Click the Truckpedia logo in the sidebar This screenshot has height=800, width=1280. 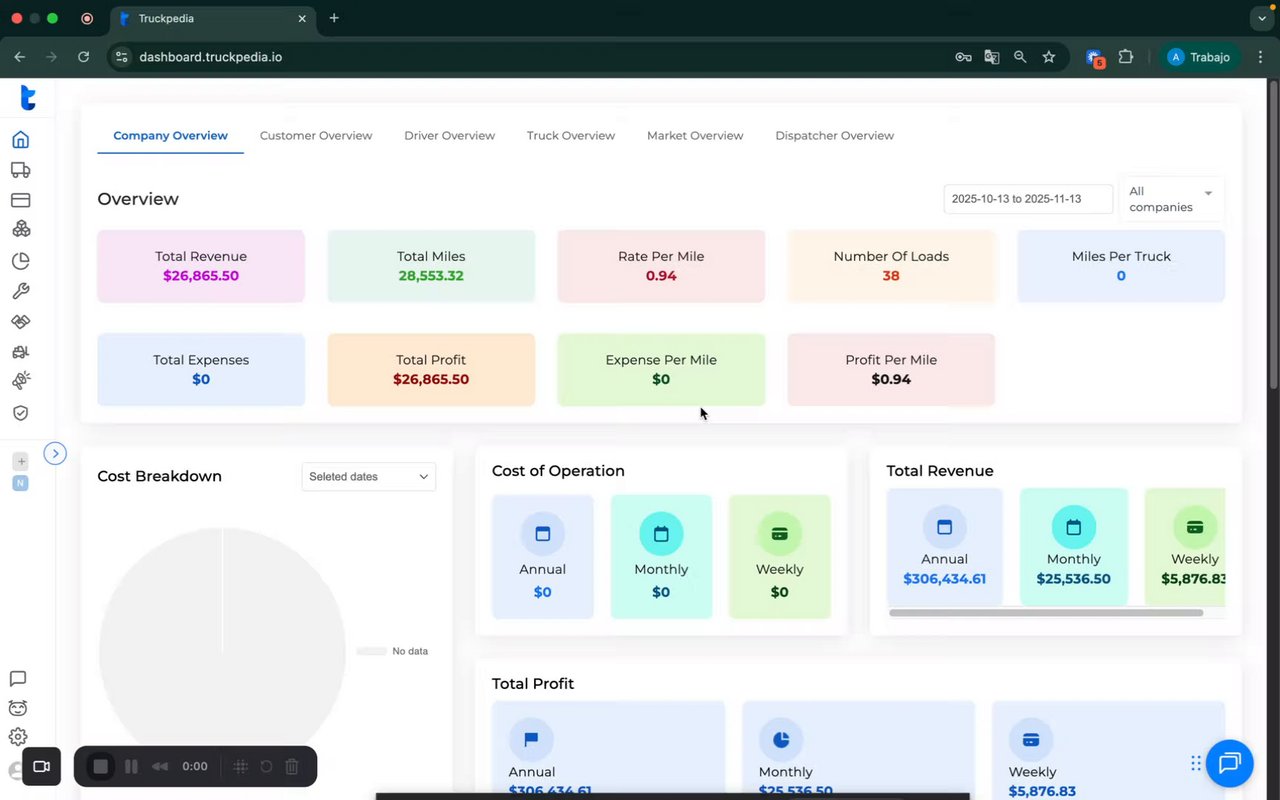[x=28, y=97]
